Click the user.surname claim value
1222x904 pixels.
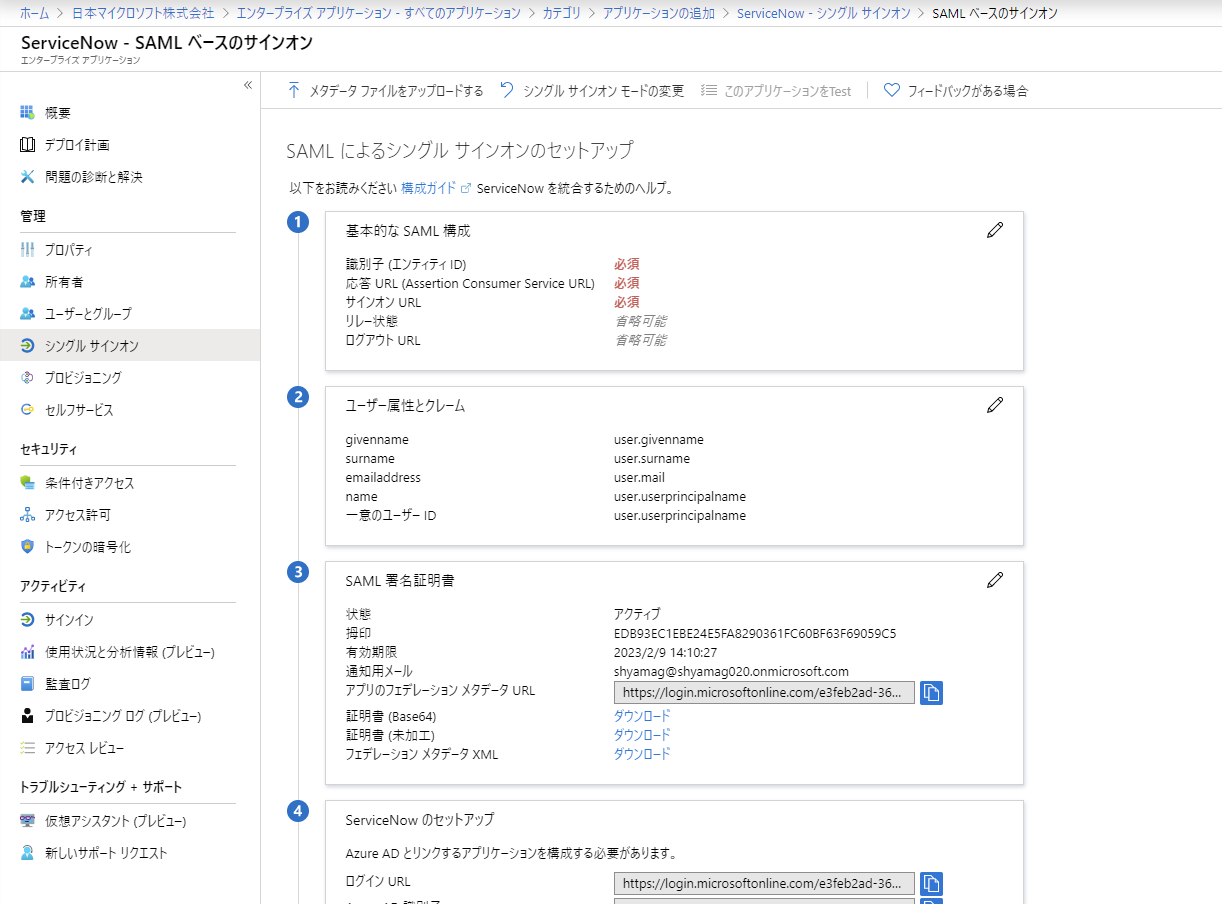[x=652, y=459]
